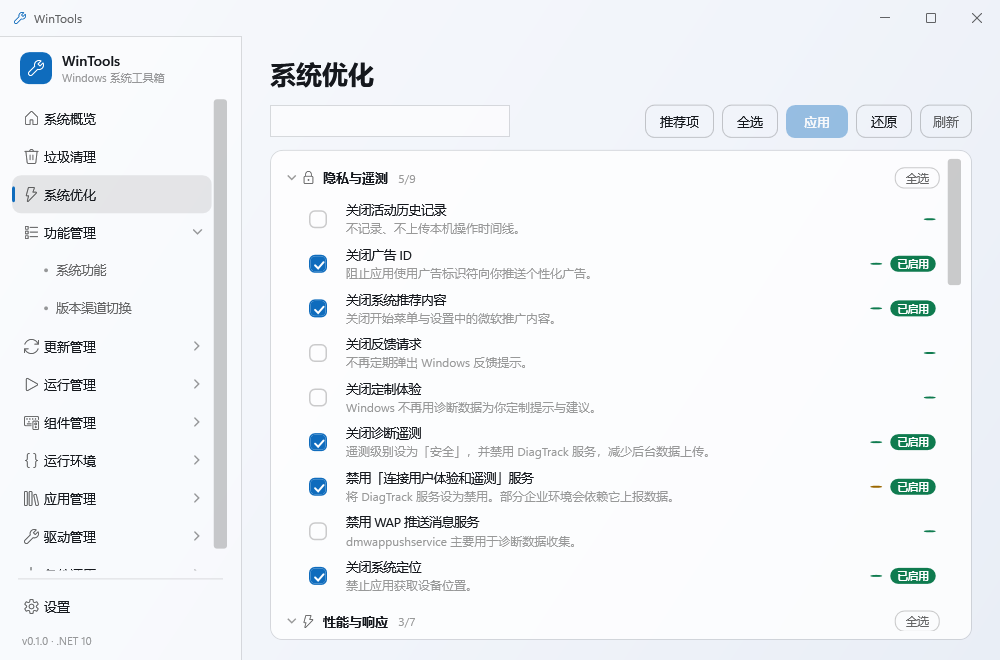Click version text v0.1.0 · .NET 10
1000x660 pixels.
tap(57, 641)
